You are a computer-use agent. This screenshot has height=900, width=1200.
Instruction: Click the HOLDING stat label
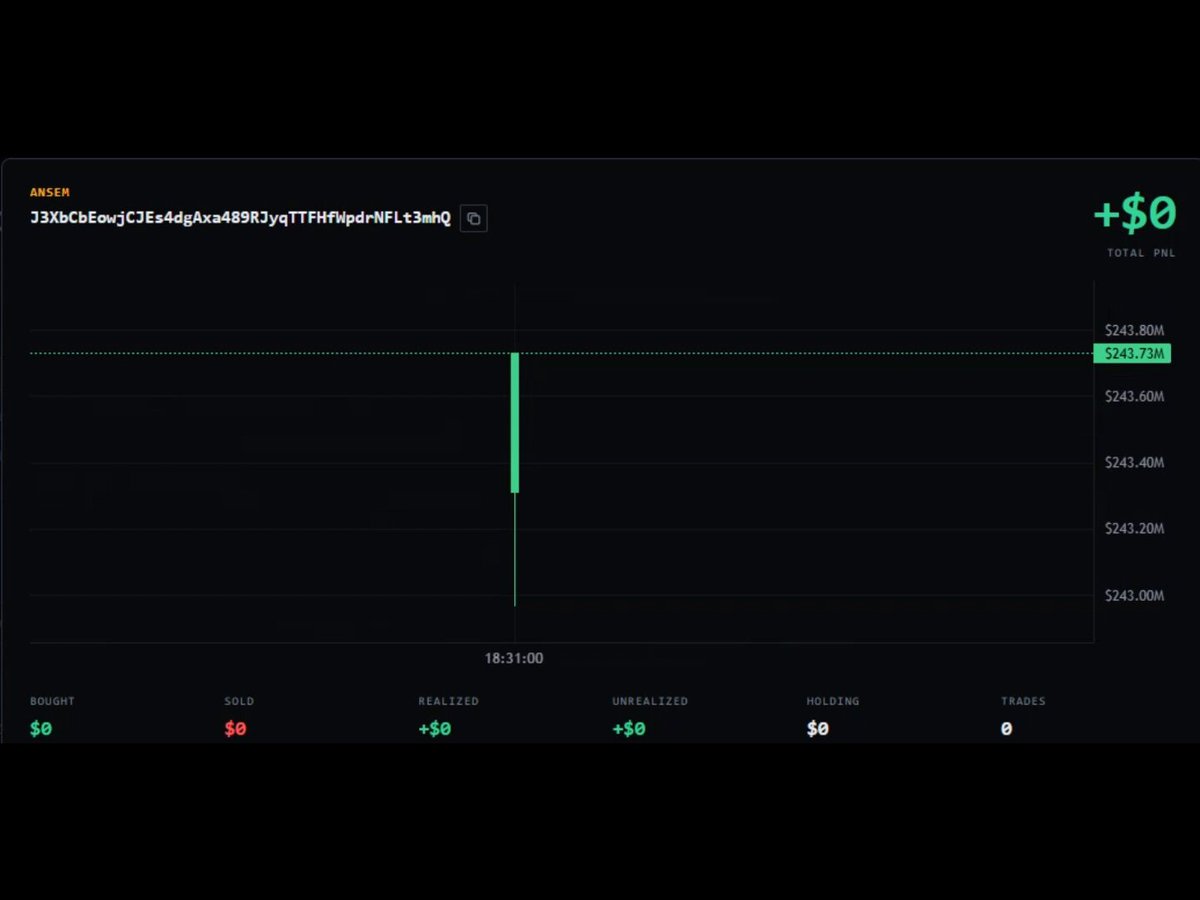(833, 701)
